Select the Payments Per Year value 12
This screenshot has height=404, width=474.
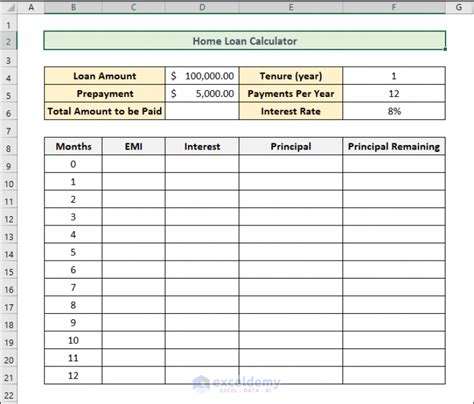[x=394, y=94]
